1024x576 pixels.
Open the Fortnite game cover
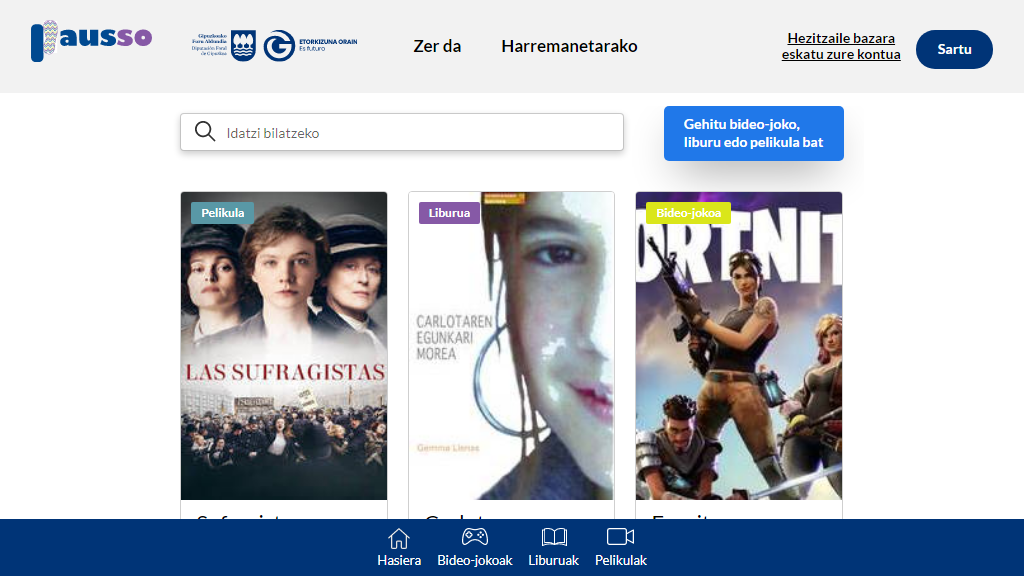pos(739,345)
